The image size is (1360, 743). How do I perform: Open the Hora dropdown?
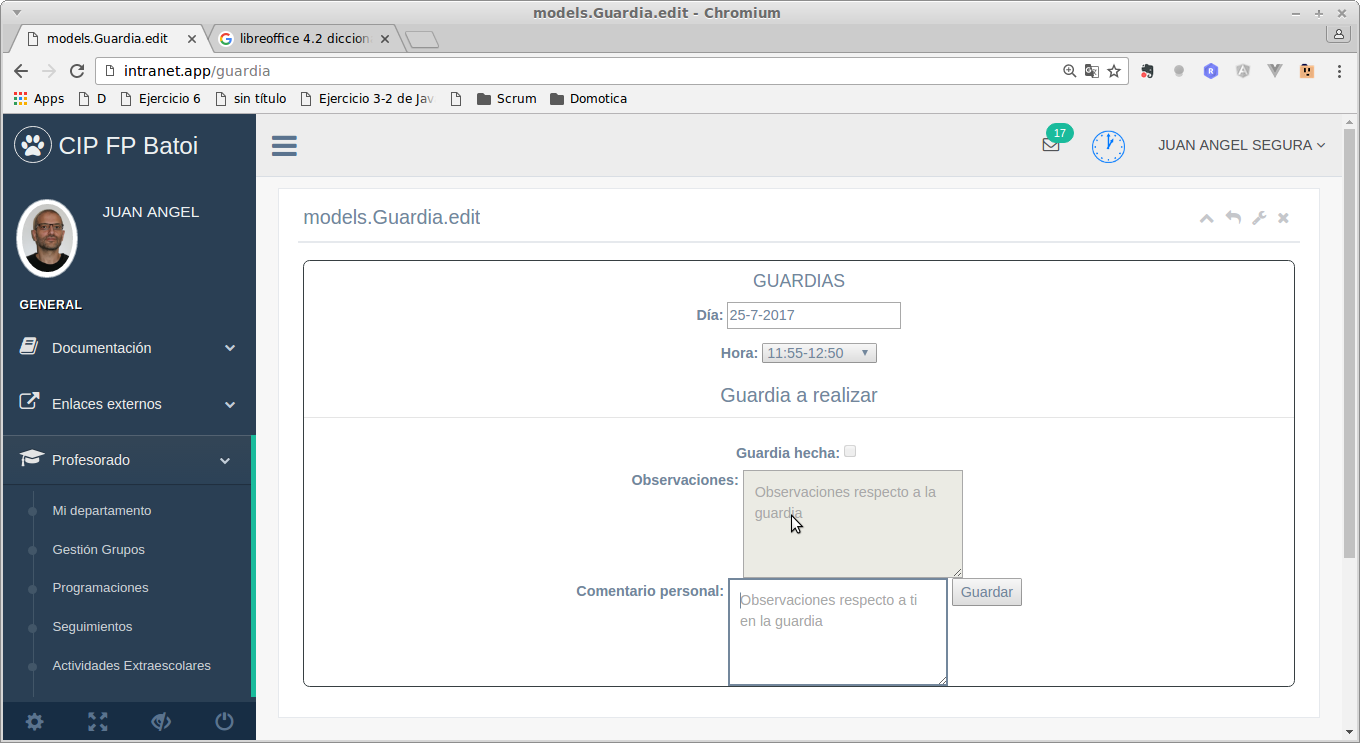(x=819, y=353)
